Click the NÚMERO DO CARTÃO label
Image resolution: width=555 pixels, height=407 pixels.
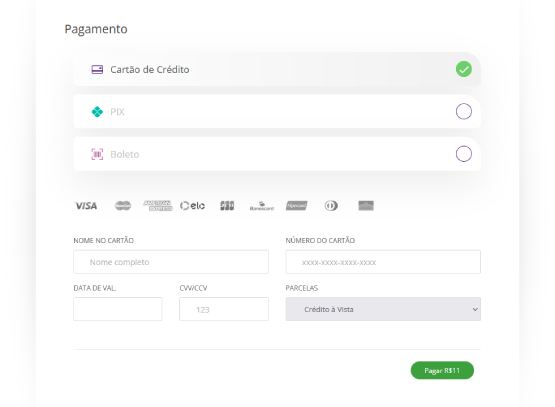[x=320, y=241]
